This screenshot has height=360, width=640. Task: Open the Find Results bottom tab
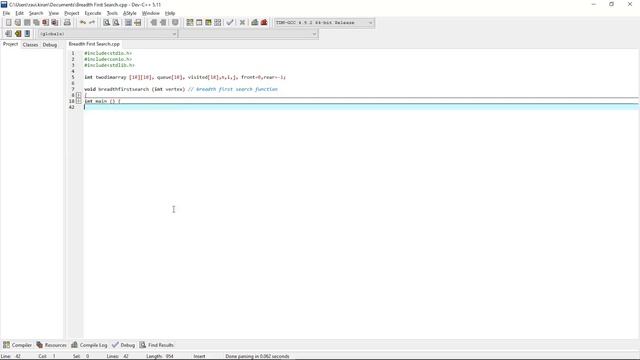click(156, 345)
